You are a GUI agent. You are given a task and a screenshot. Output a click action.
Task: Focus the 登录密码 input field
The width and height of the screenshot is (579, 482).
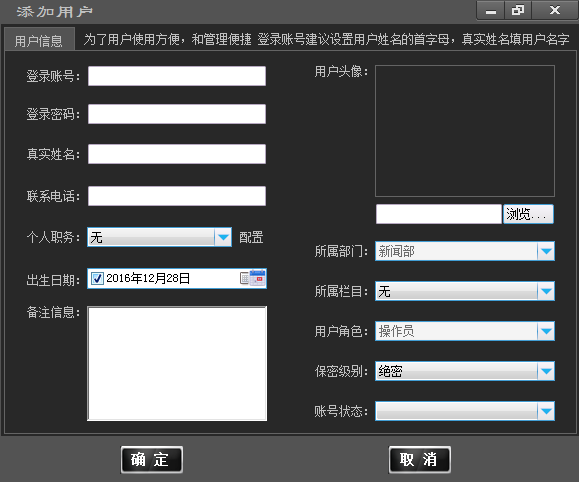coord(177,114)
